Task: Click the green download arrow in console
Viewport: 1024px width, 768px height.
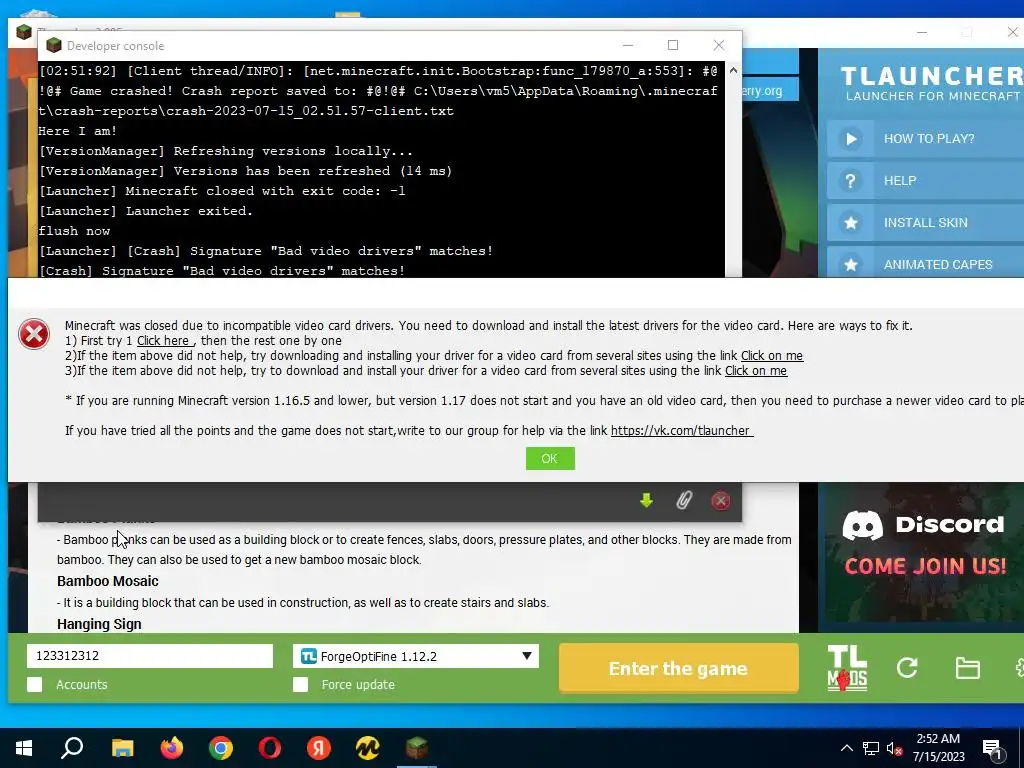Action: point(646,501)
